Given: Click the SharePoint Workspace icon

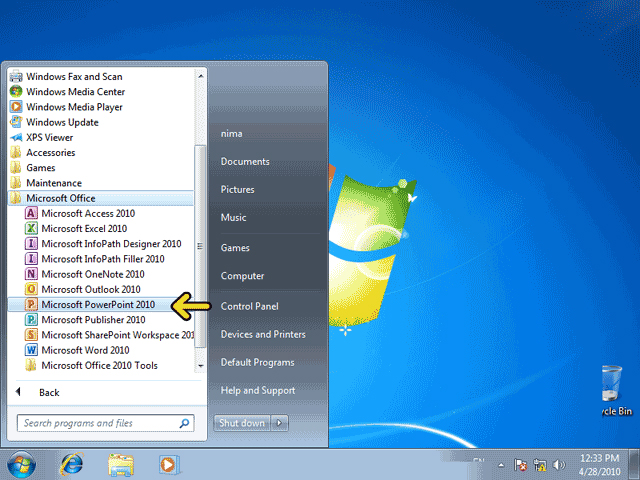Looking at the screenshot, I should [x=31, y=335].
